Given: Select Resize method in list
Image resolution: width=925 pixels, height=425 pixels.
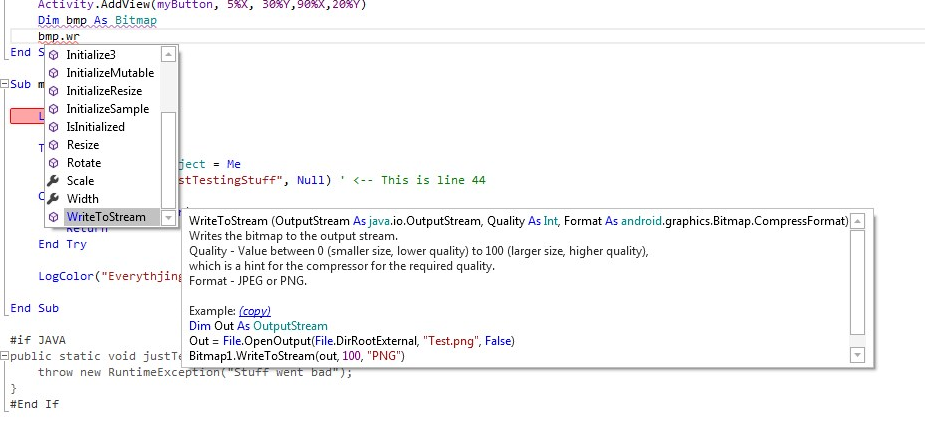Looking at the screenshot, I should pos(83,145).
